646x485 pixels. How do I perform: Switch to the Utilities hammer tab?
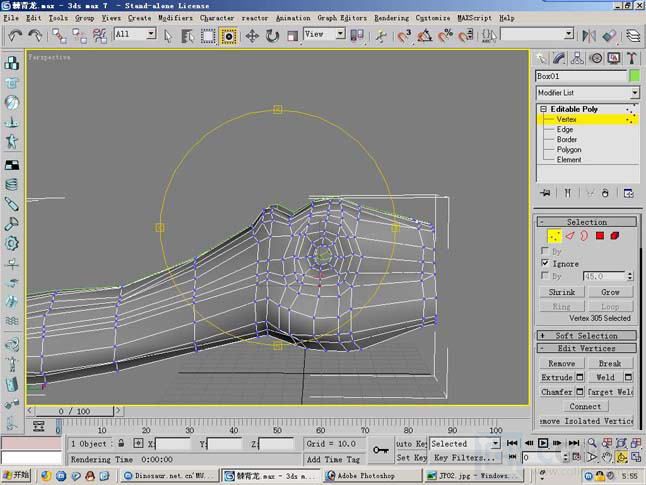tap(632, 59)
